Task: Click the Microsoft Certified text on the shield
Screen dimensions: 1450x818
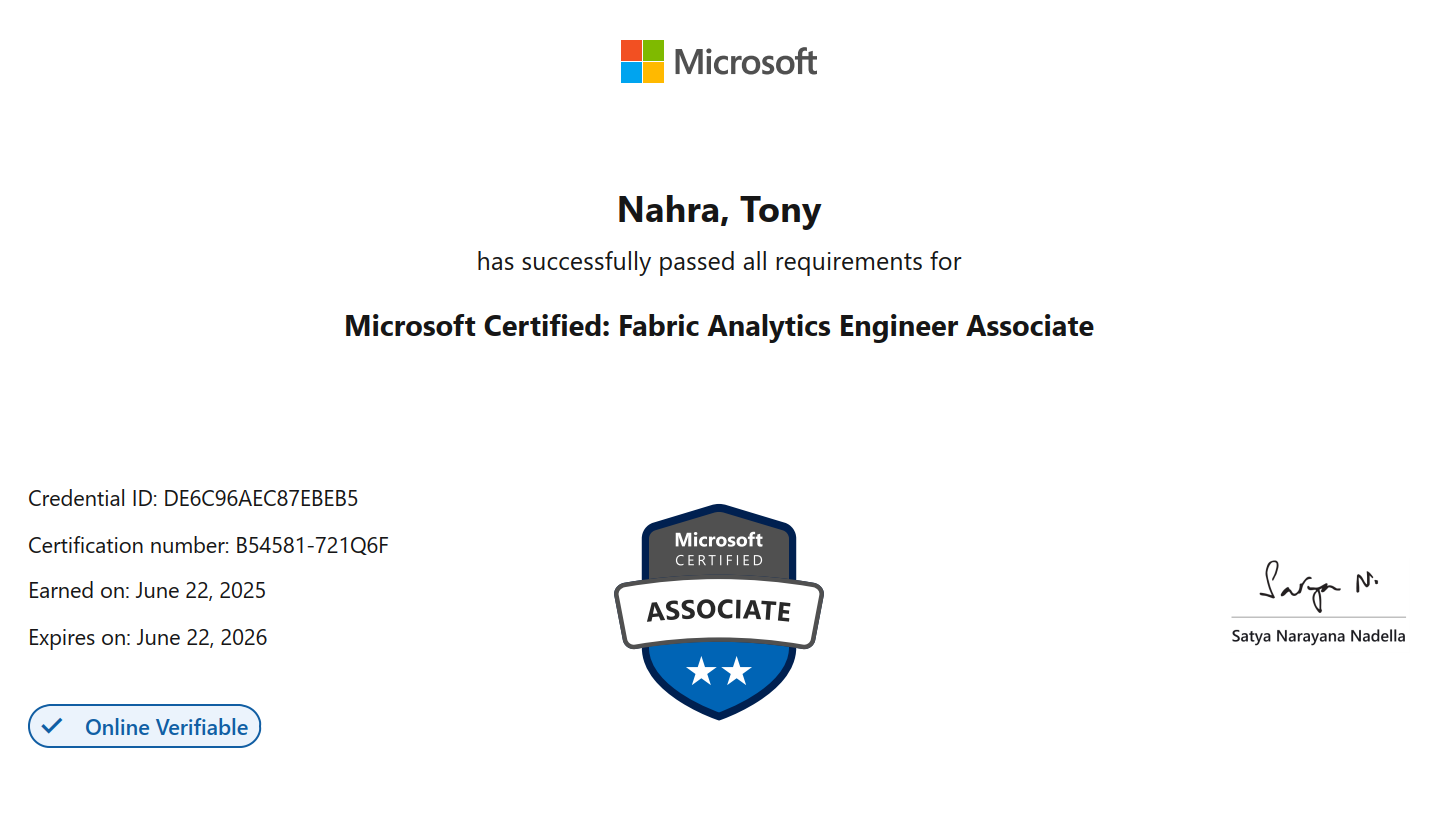Action: pos(719,549)
